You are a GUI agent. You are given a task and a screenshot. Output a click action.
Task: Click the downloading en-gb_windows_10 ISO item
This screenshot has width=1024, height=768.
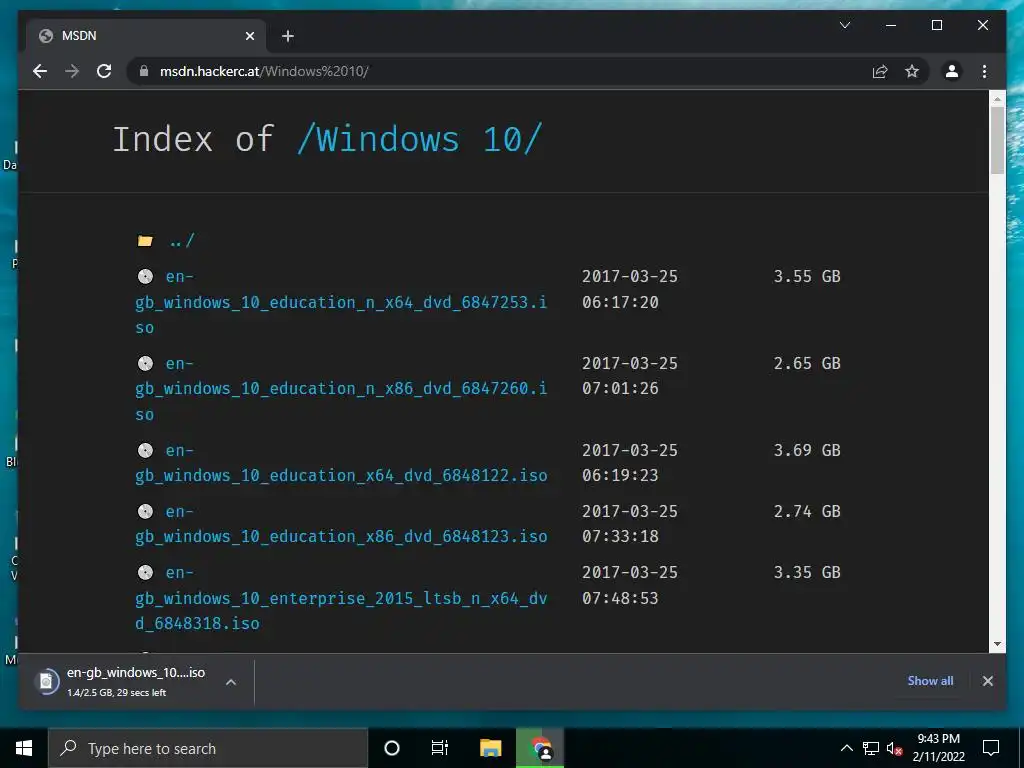[x=136, y=681]
